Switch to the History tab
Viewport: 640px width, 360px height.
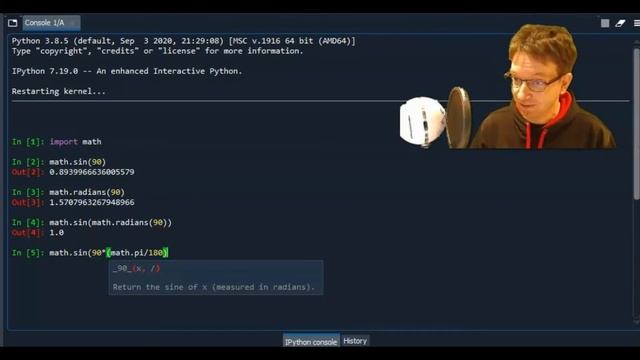(355, 341)
